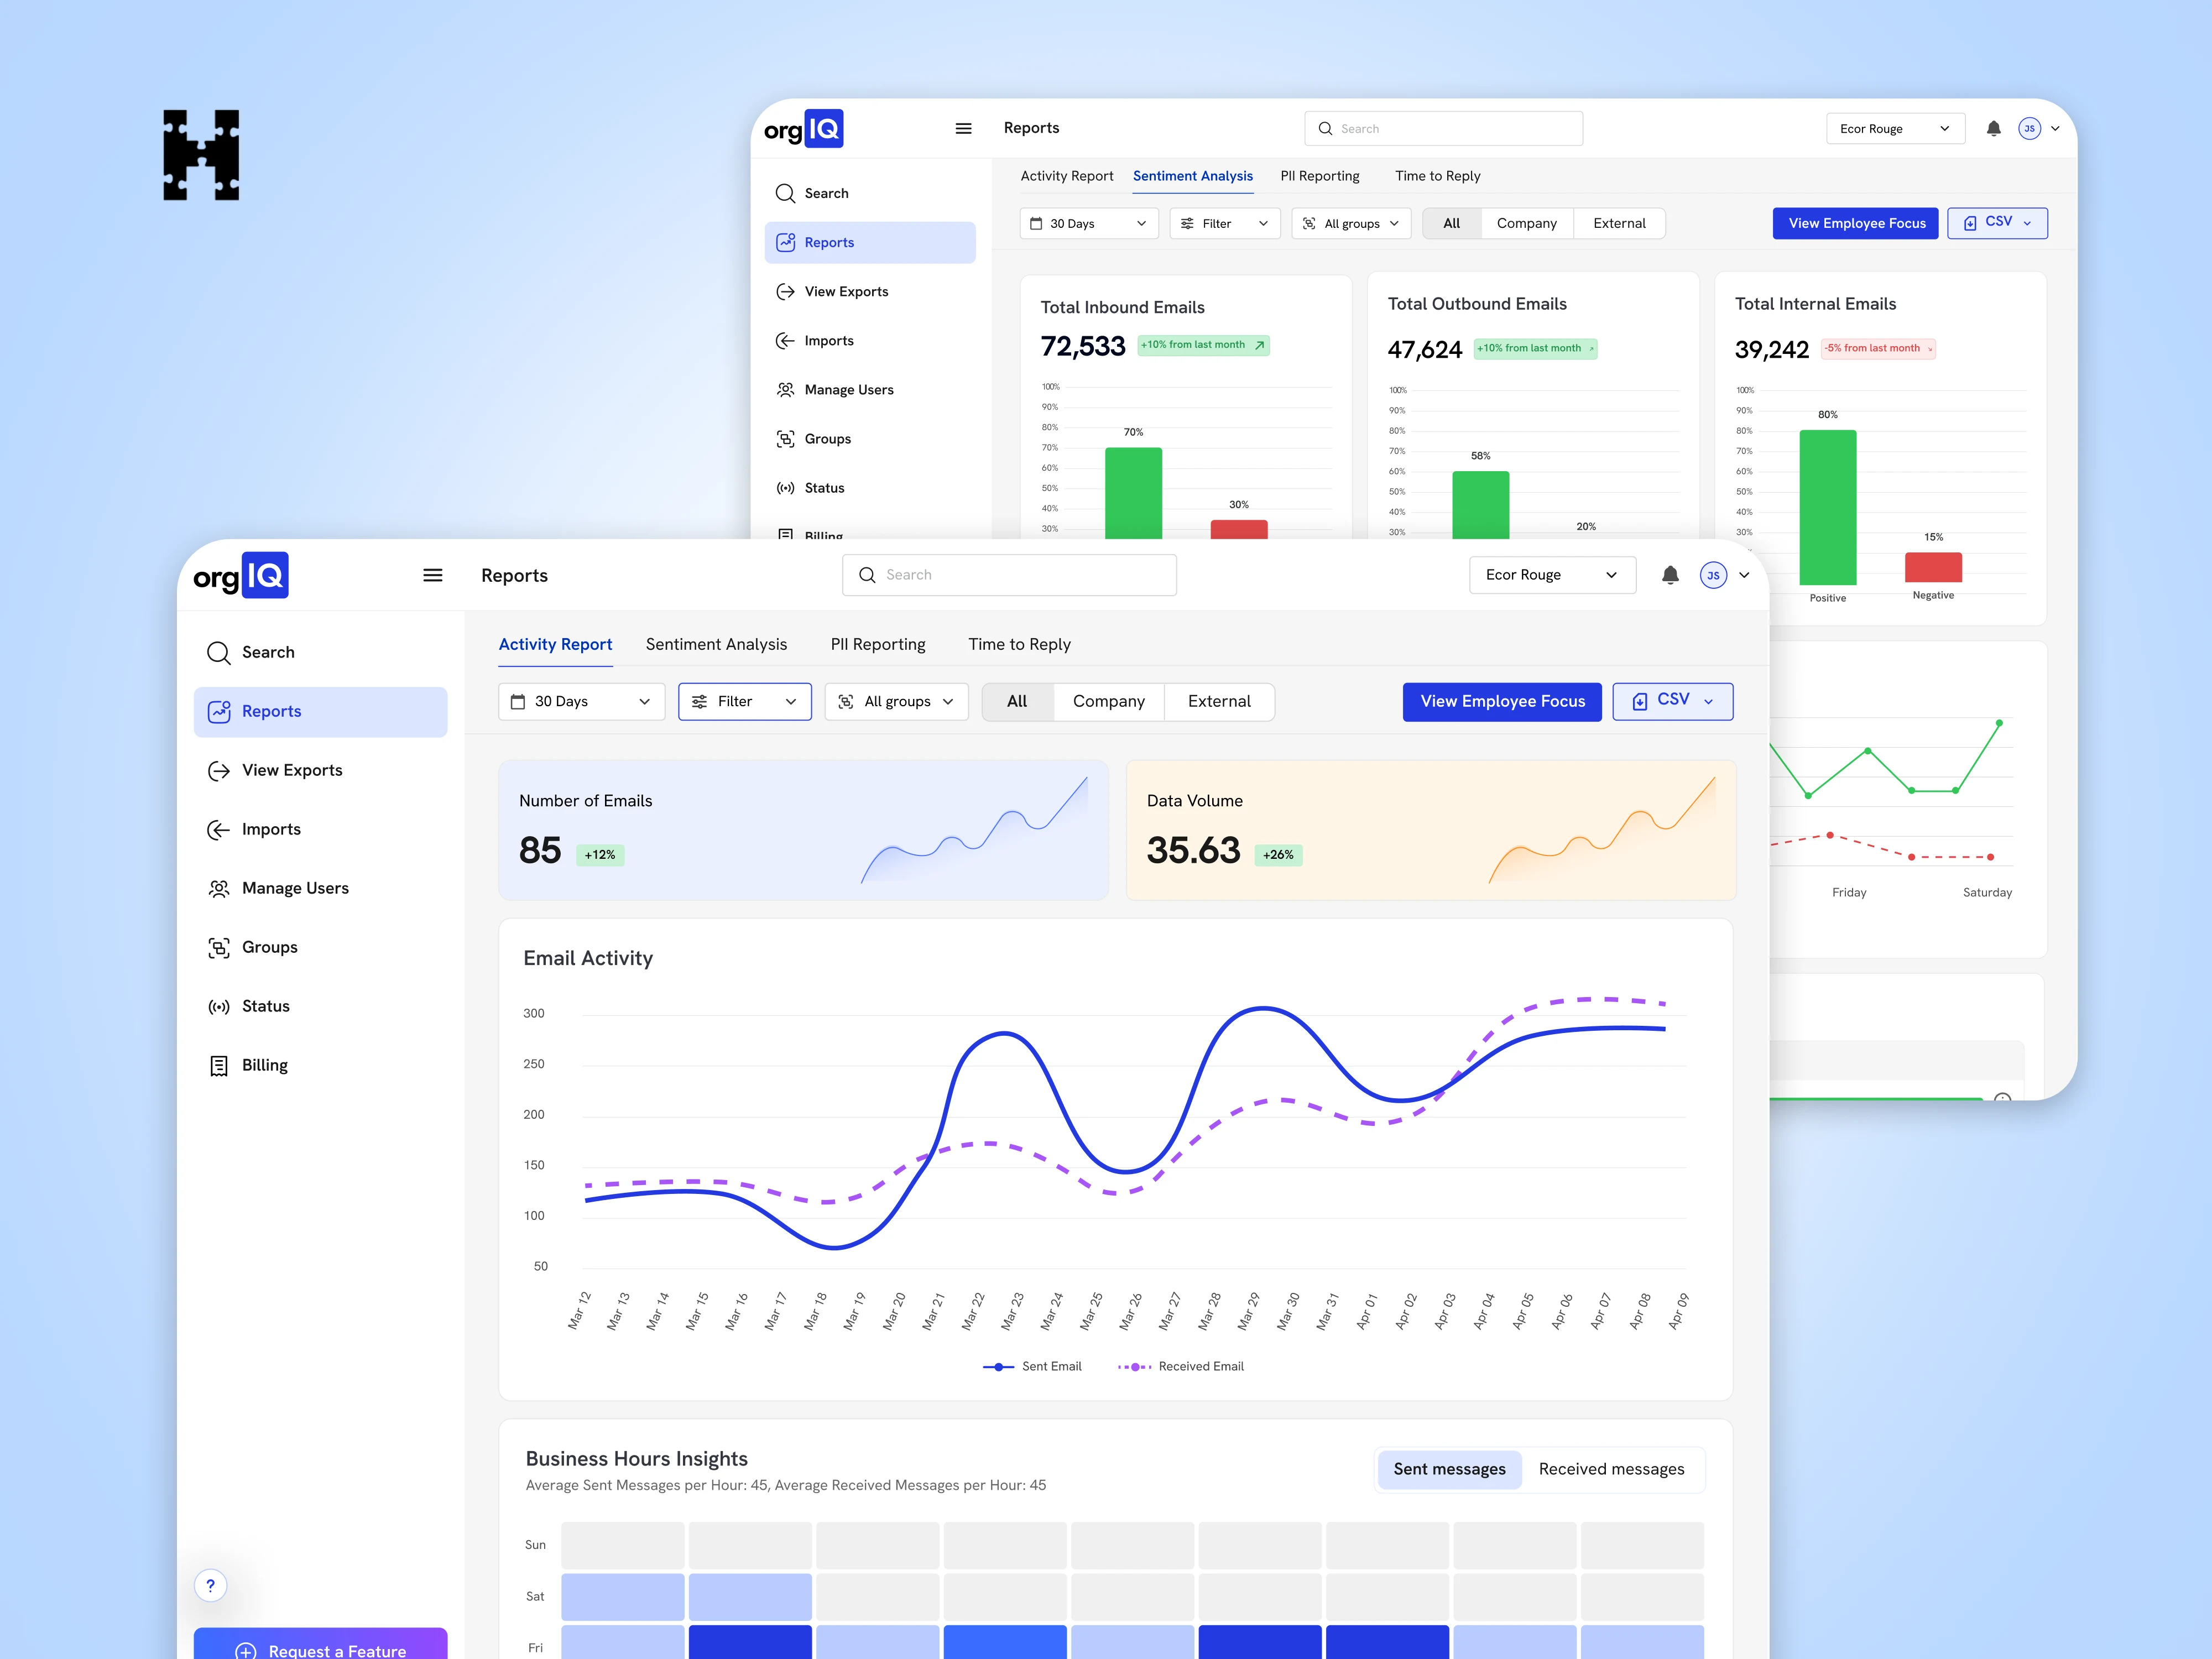Screen dimensions: 2212x1659
Task: Expand the All groups dropdown
Action: tap(895, 701)
